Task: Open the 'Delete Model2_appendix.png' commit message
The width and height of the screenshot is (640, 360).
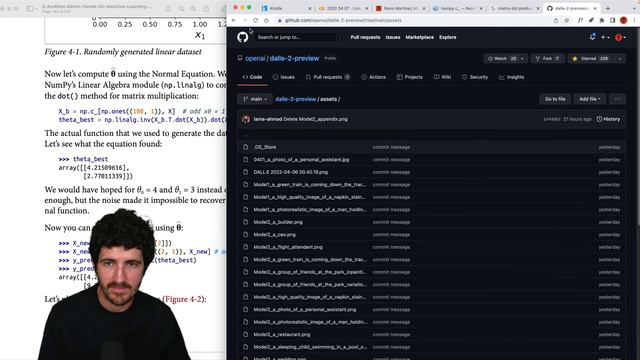Action: click(316, 119)
